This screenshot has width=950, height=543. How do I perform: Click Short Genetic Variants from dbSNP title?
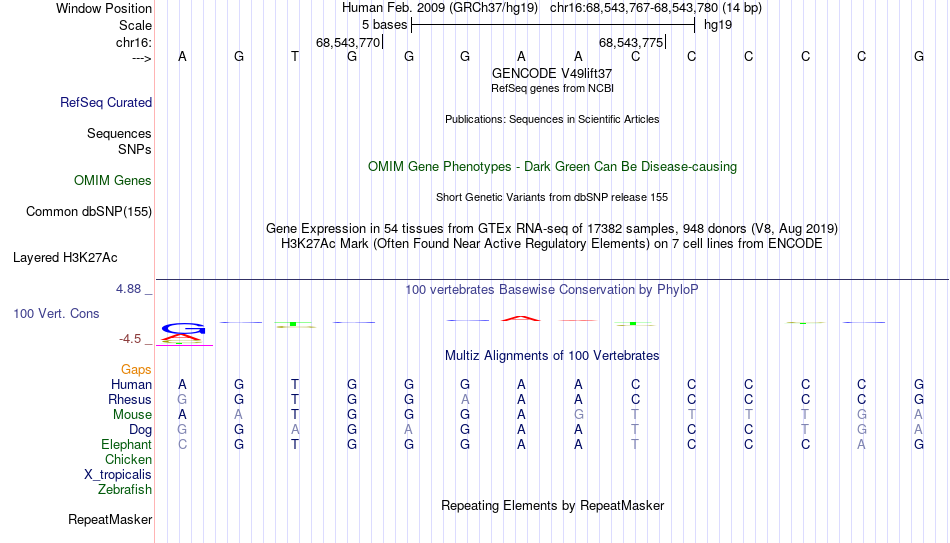[x=552, y=197]
